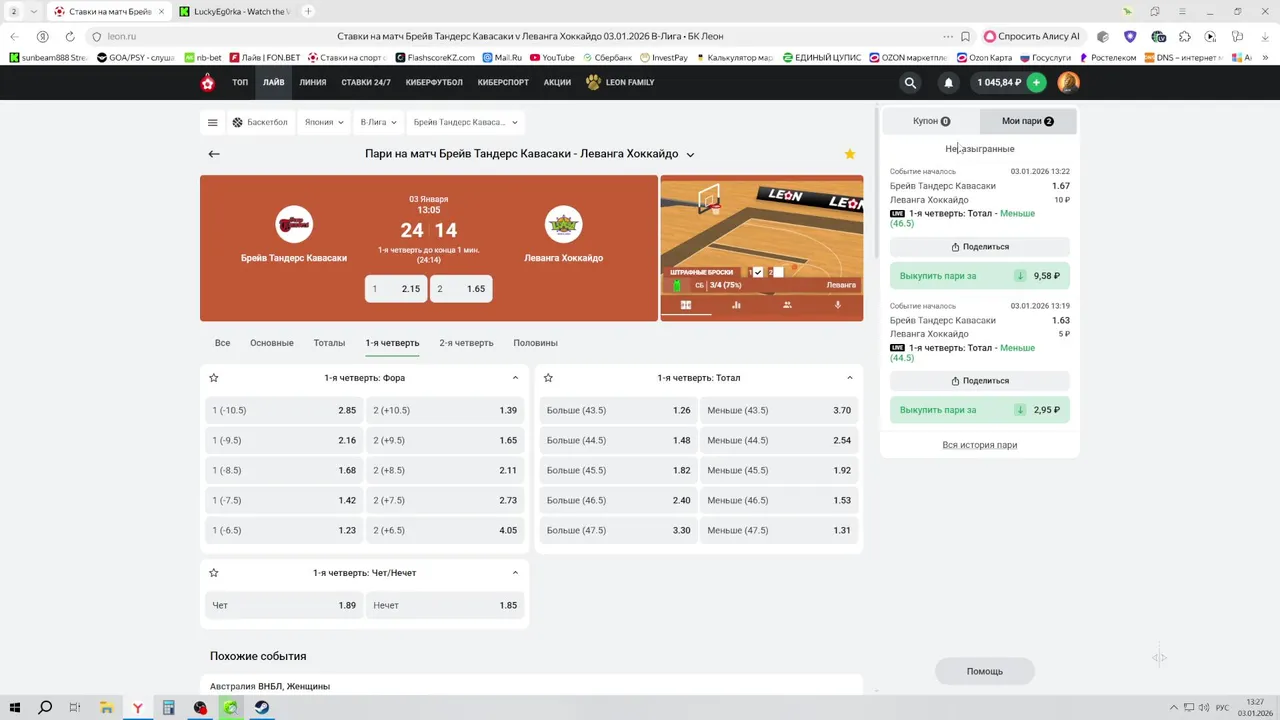1280x720 pixels.
Task: Click Поделиться for the 46.5 total bet
Action: click(x=980, y=247)
